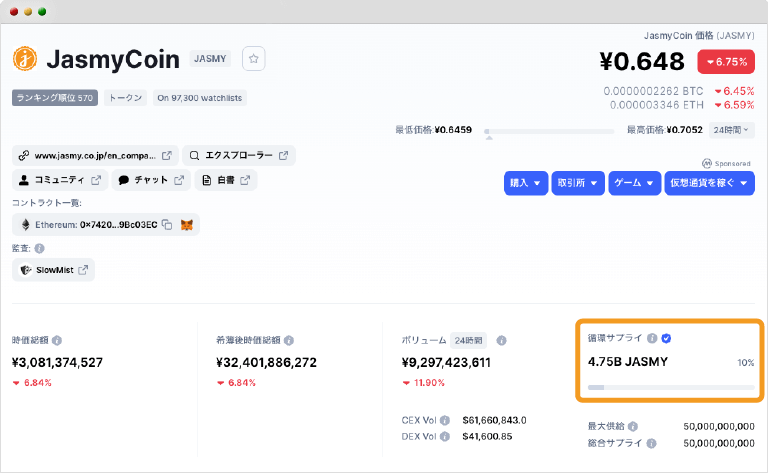This screenshot has height=473, width=768.
Task: Open the エクスプローラー link
Action: [239, 156]
